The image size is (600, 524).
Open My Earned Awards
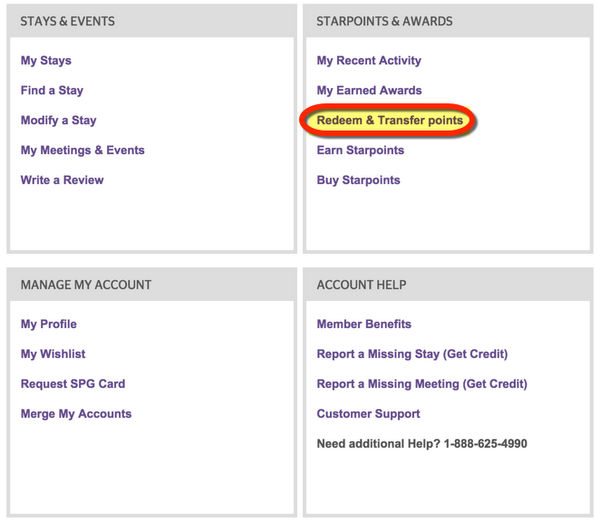[x=369, y=90]
